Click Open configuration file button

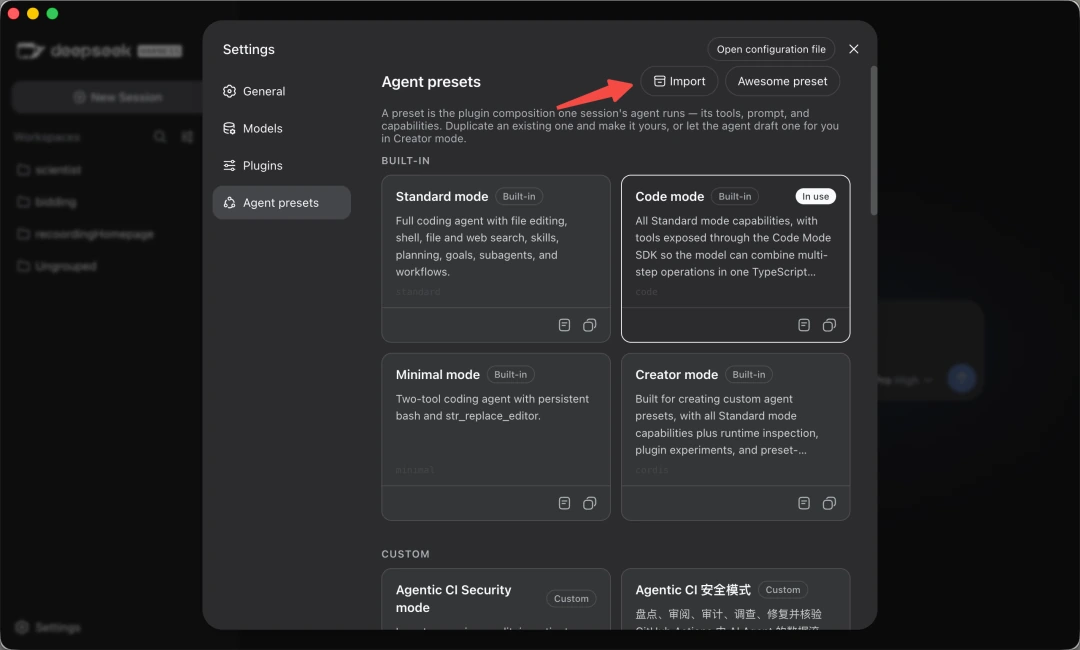click(771, 49)
